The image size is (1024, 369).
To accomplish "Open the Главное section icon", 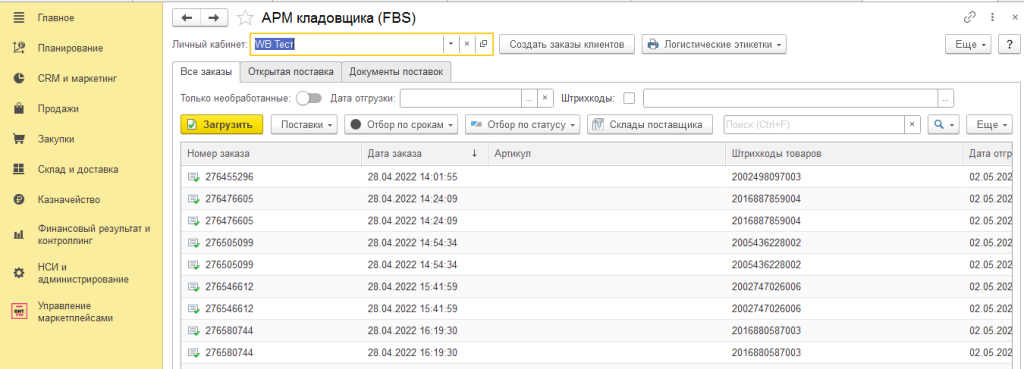I will [19, 18].
